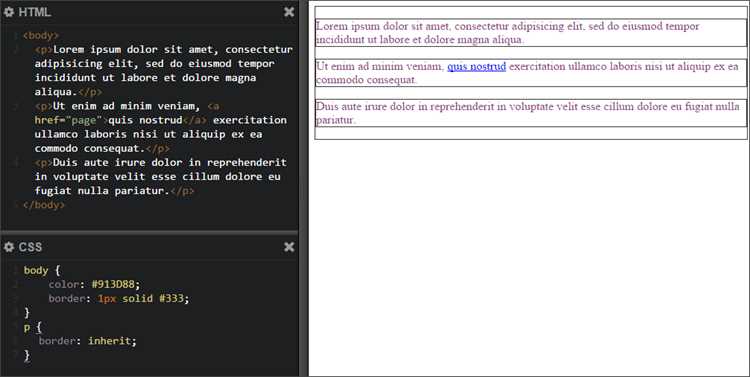Open HTML panel settings gear

click(x=9, y=12)
